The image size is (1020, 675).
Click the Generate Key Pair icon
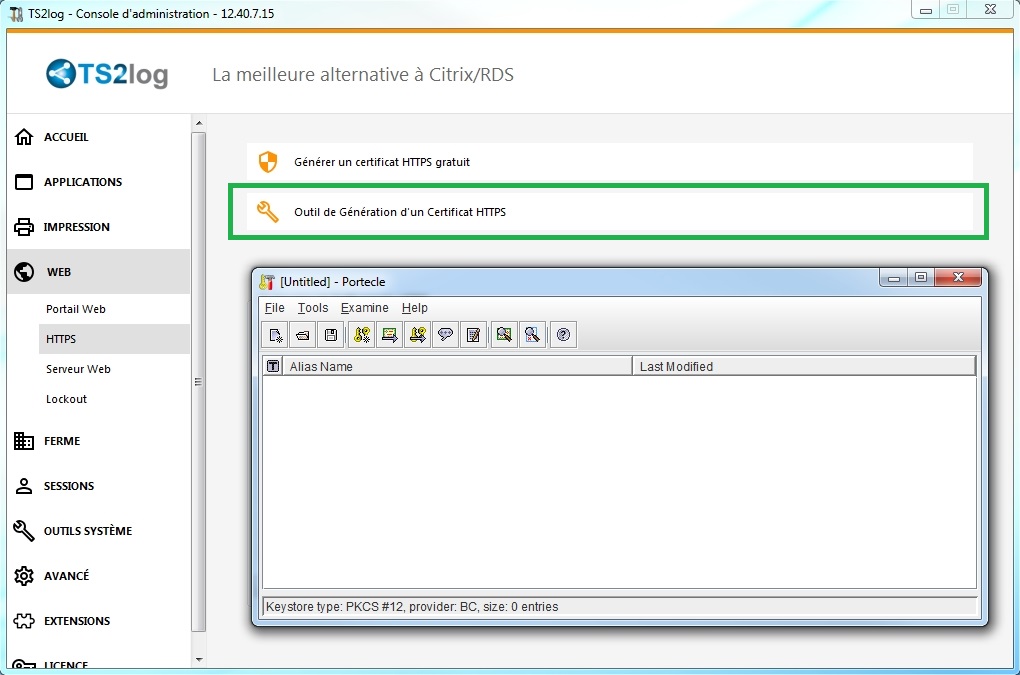point(362,335)
